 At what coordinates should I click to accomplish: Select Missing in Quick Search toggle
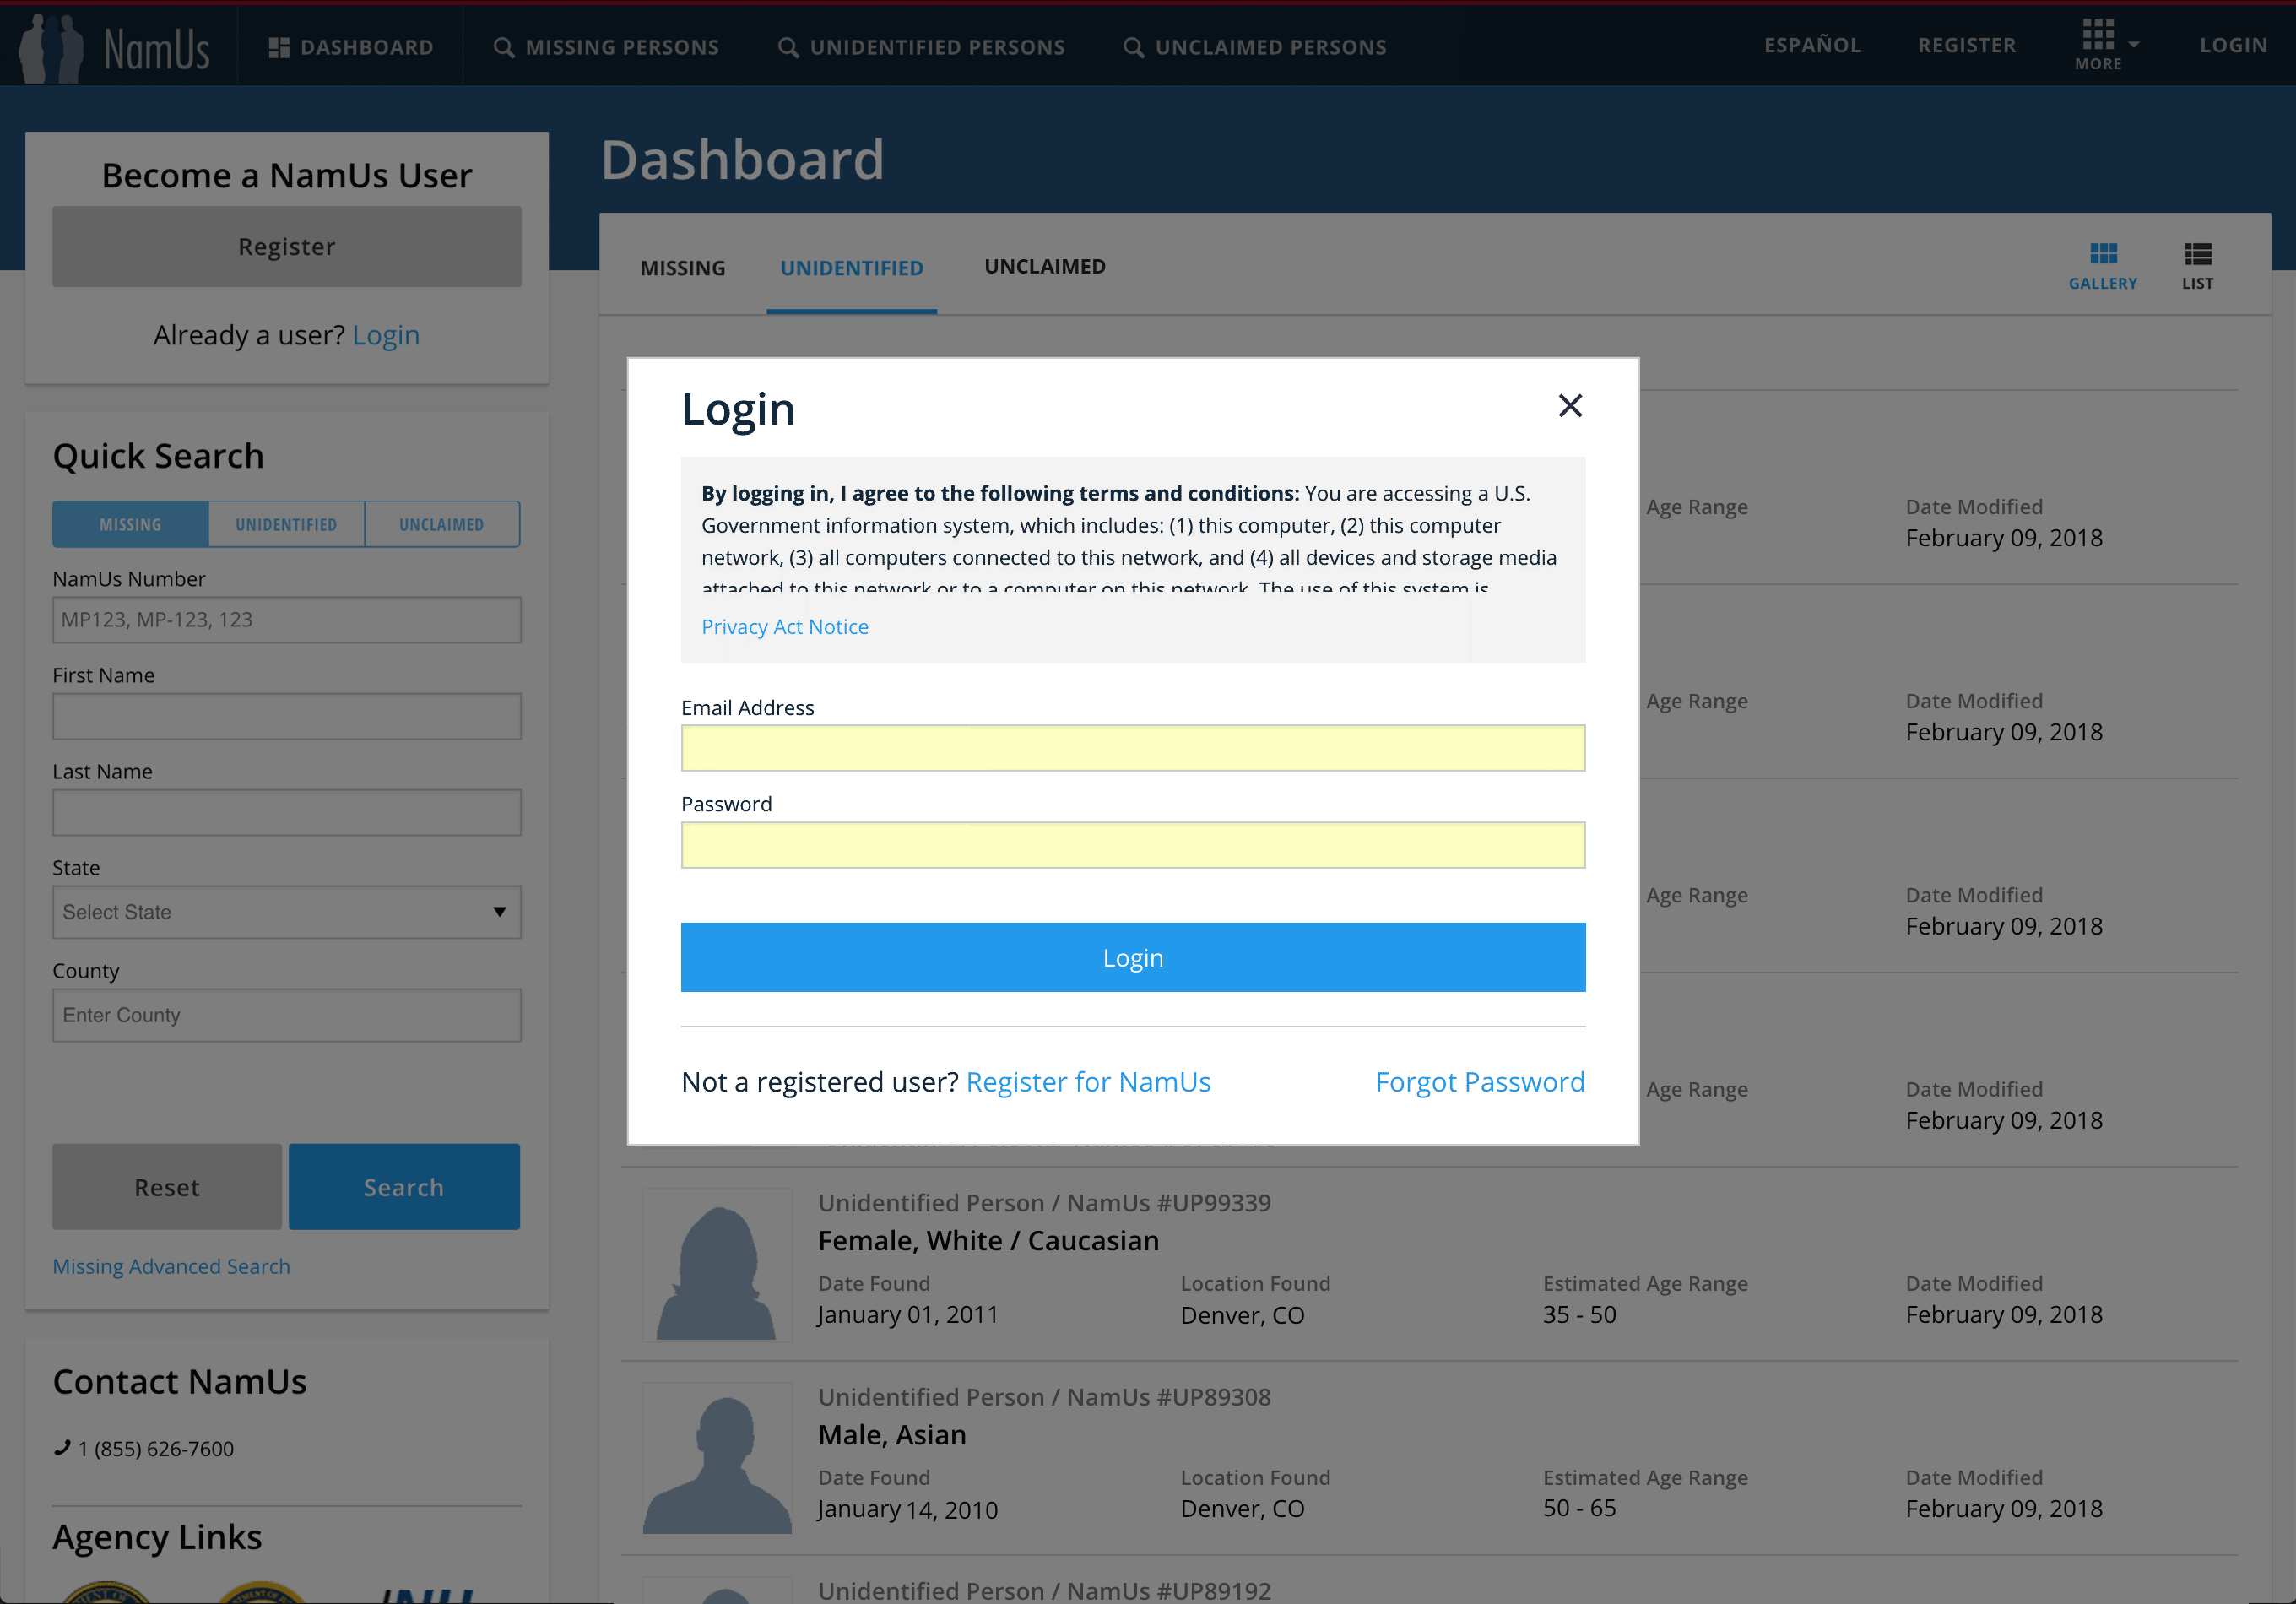coord(130,524)
